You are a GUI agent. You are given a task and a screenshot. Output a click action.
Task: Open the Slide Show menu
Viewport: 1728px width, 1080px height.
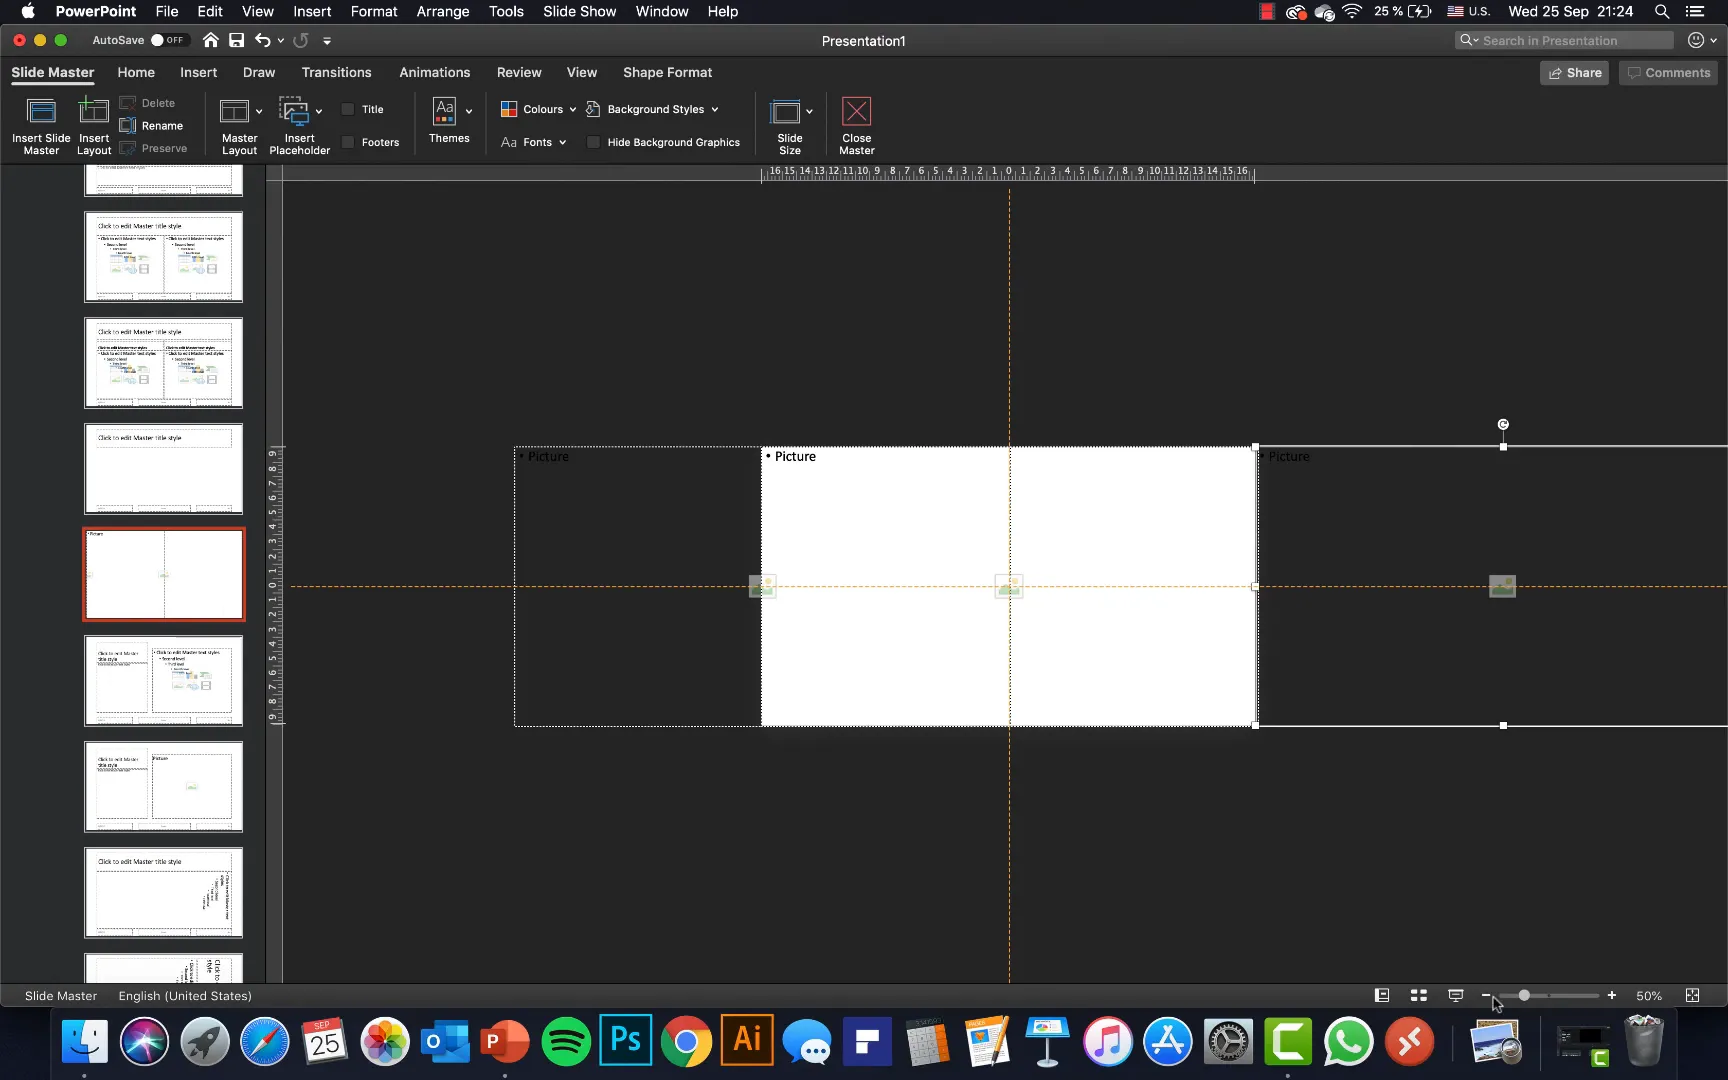tap(579, 11)
